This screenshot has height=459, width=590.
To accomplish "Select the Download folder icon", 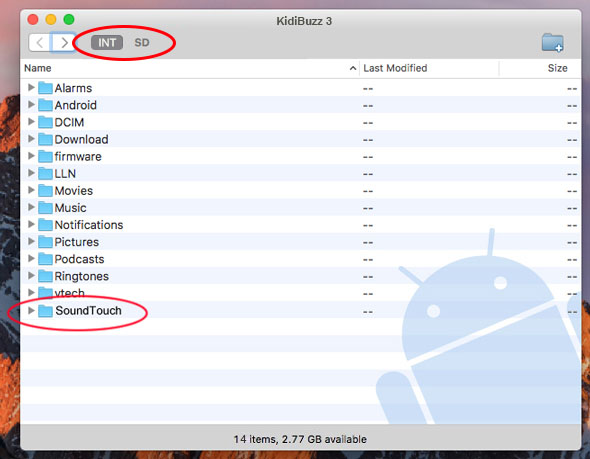I will coord(45,139).
